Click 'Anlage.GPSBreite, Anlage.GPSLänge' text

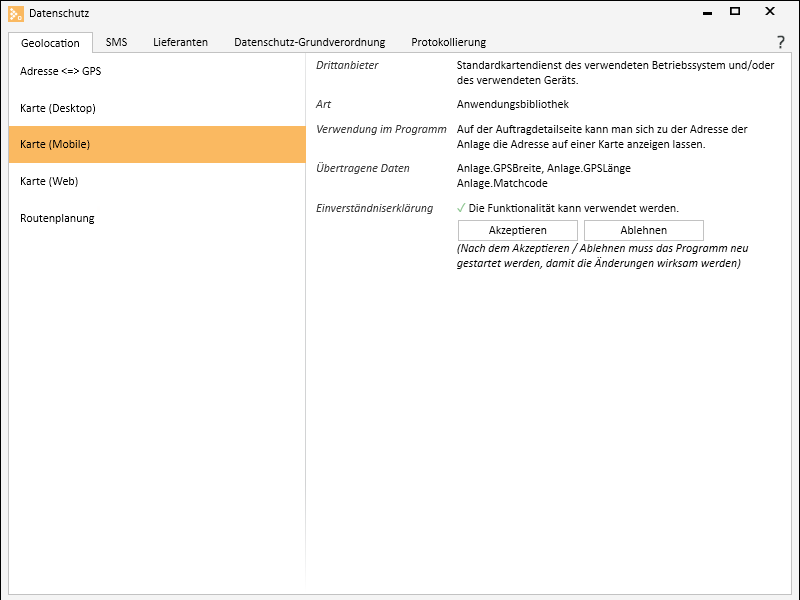[544, 168]
